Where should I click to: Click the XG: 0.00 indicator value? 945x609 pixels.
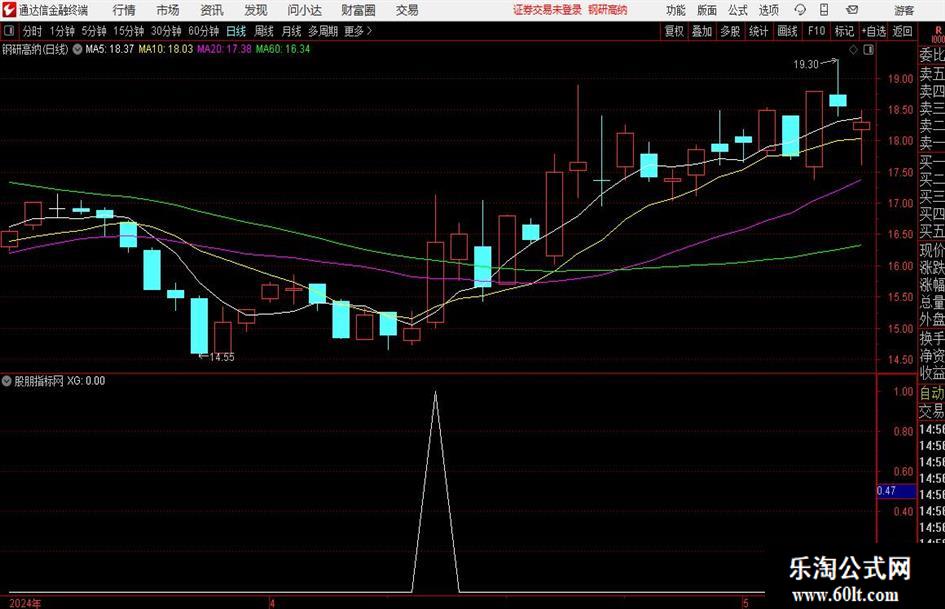point(86,380)
